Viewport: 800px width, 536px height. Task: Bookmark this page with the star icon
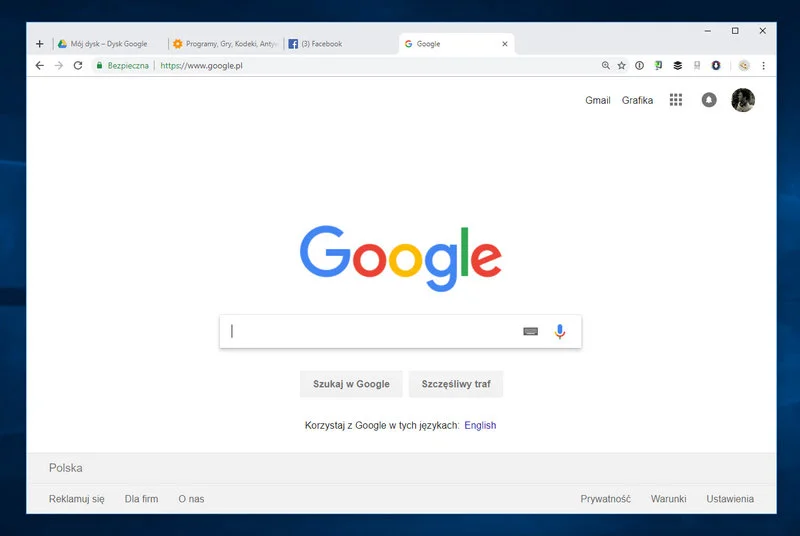tap(621, 65)
